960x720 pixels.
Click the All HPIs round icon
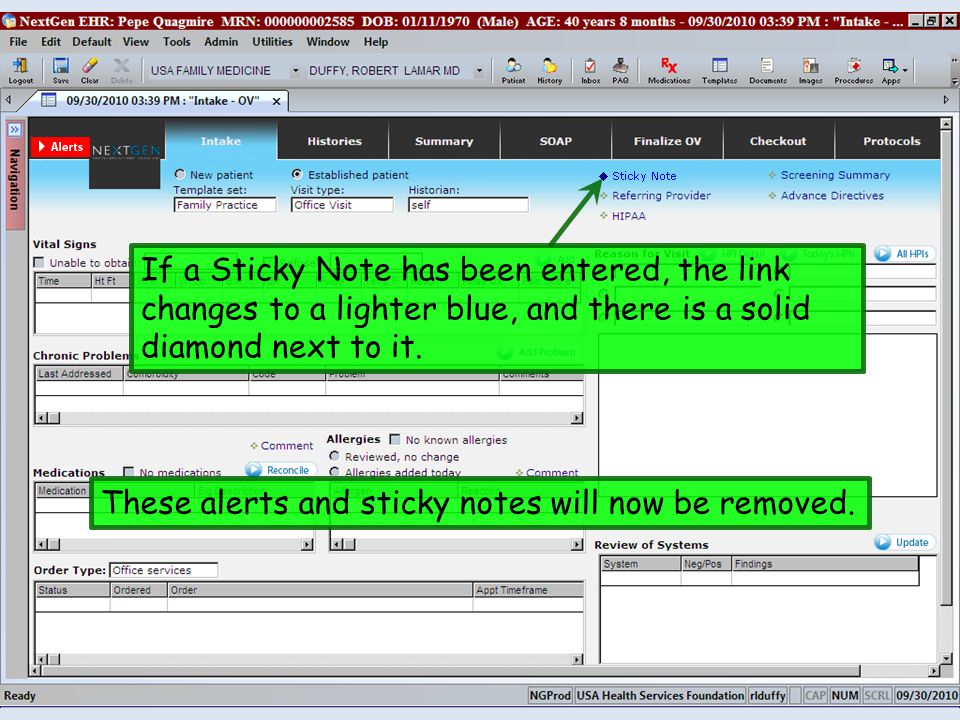(x=882, y=253)
